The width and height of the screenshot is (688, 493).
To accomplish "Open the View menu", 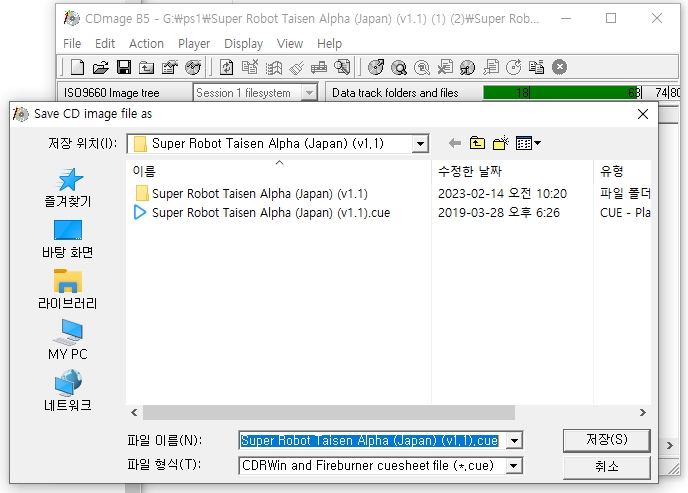I will pyautogui.click(x=290, y=43).
